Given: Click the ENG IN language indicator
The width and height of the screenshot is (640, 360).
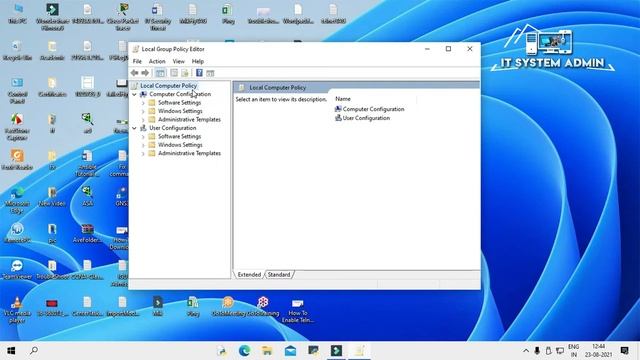Looking at the screenshot, I should tap(573, 351).
